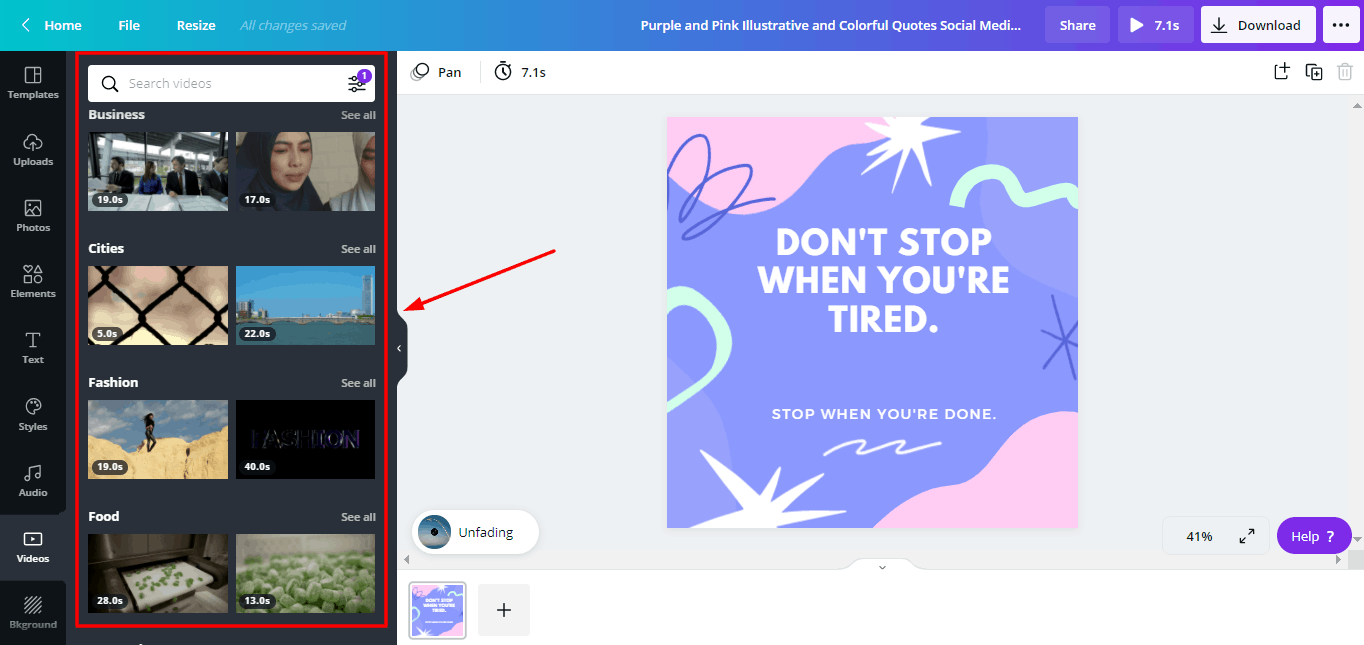The height and width of the screenshot is (645, 1364).
Task: See all Business videos
Action: point(358,115)
